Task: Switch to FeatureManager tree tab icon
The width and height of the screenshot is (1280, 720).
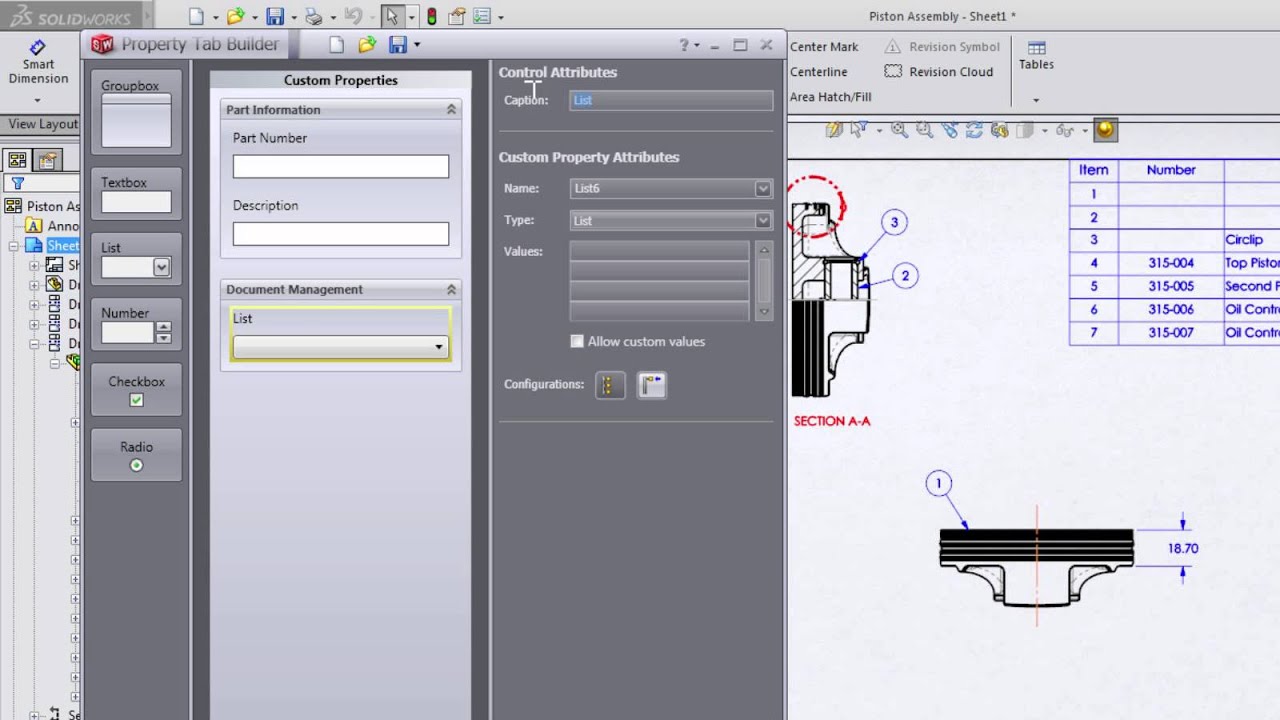Action: [17, 160]
